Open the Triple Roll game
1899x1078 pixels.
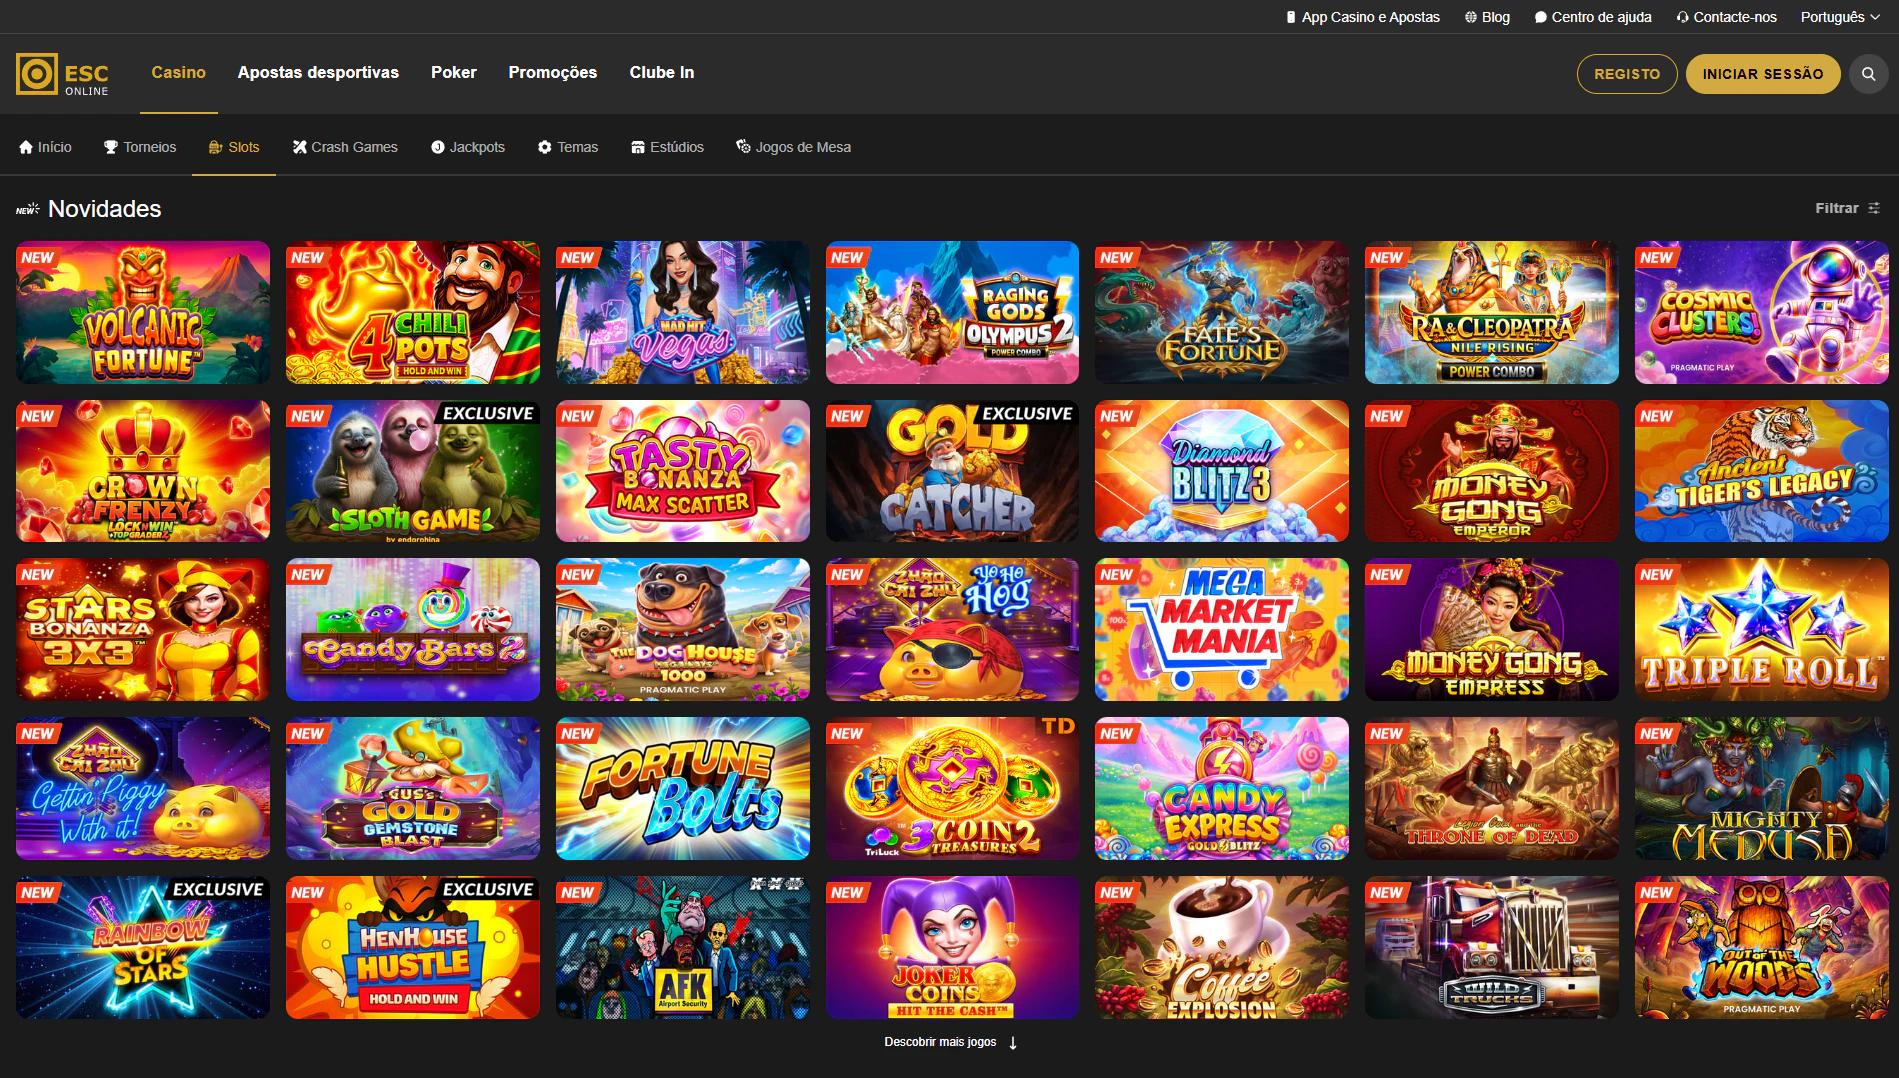(x=1762, y=629)
